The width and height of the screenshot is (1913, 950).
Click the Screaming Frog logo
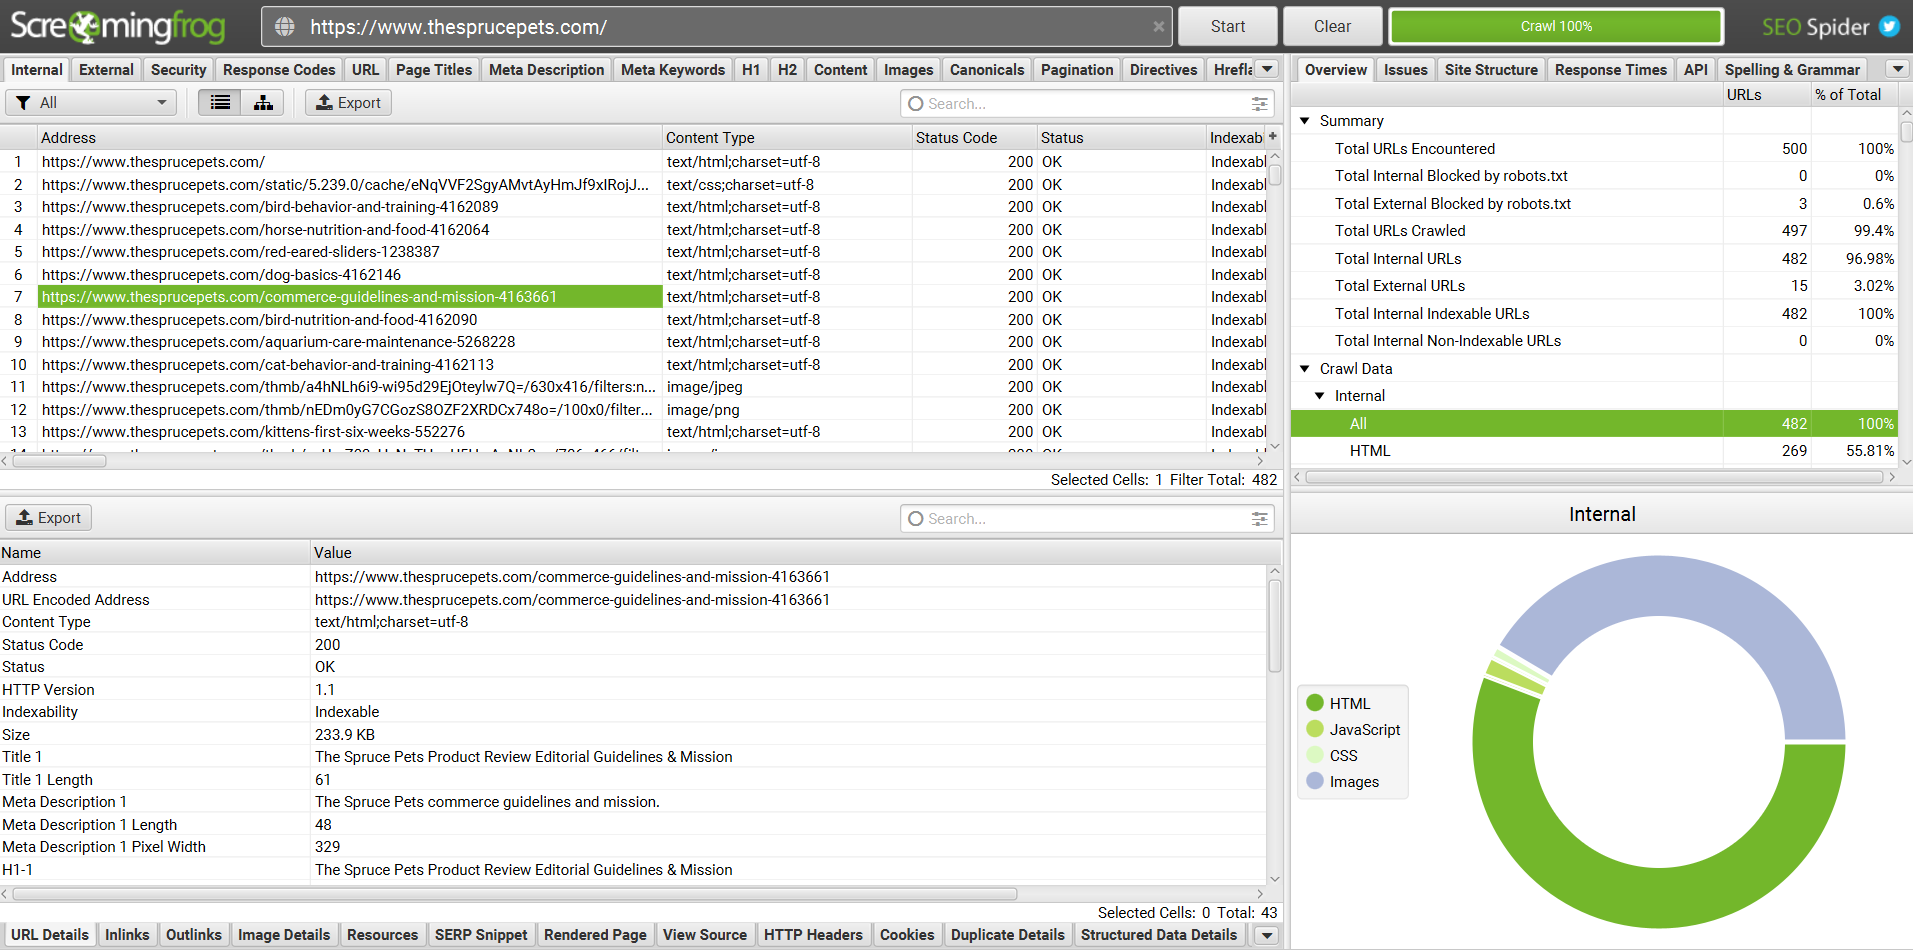[x=118, y=27]
